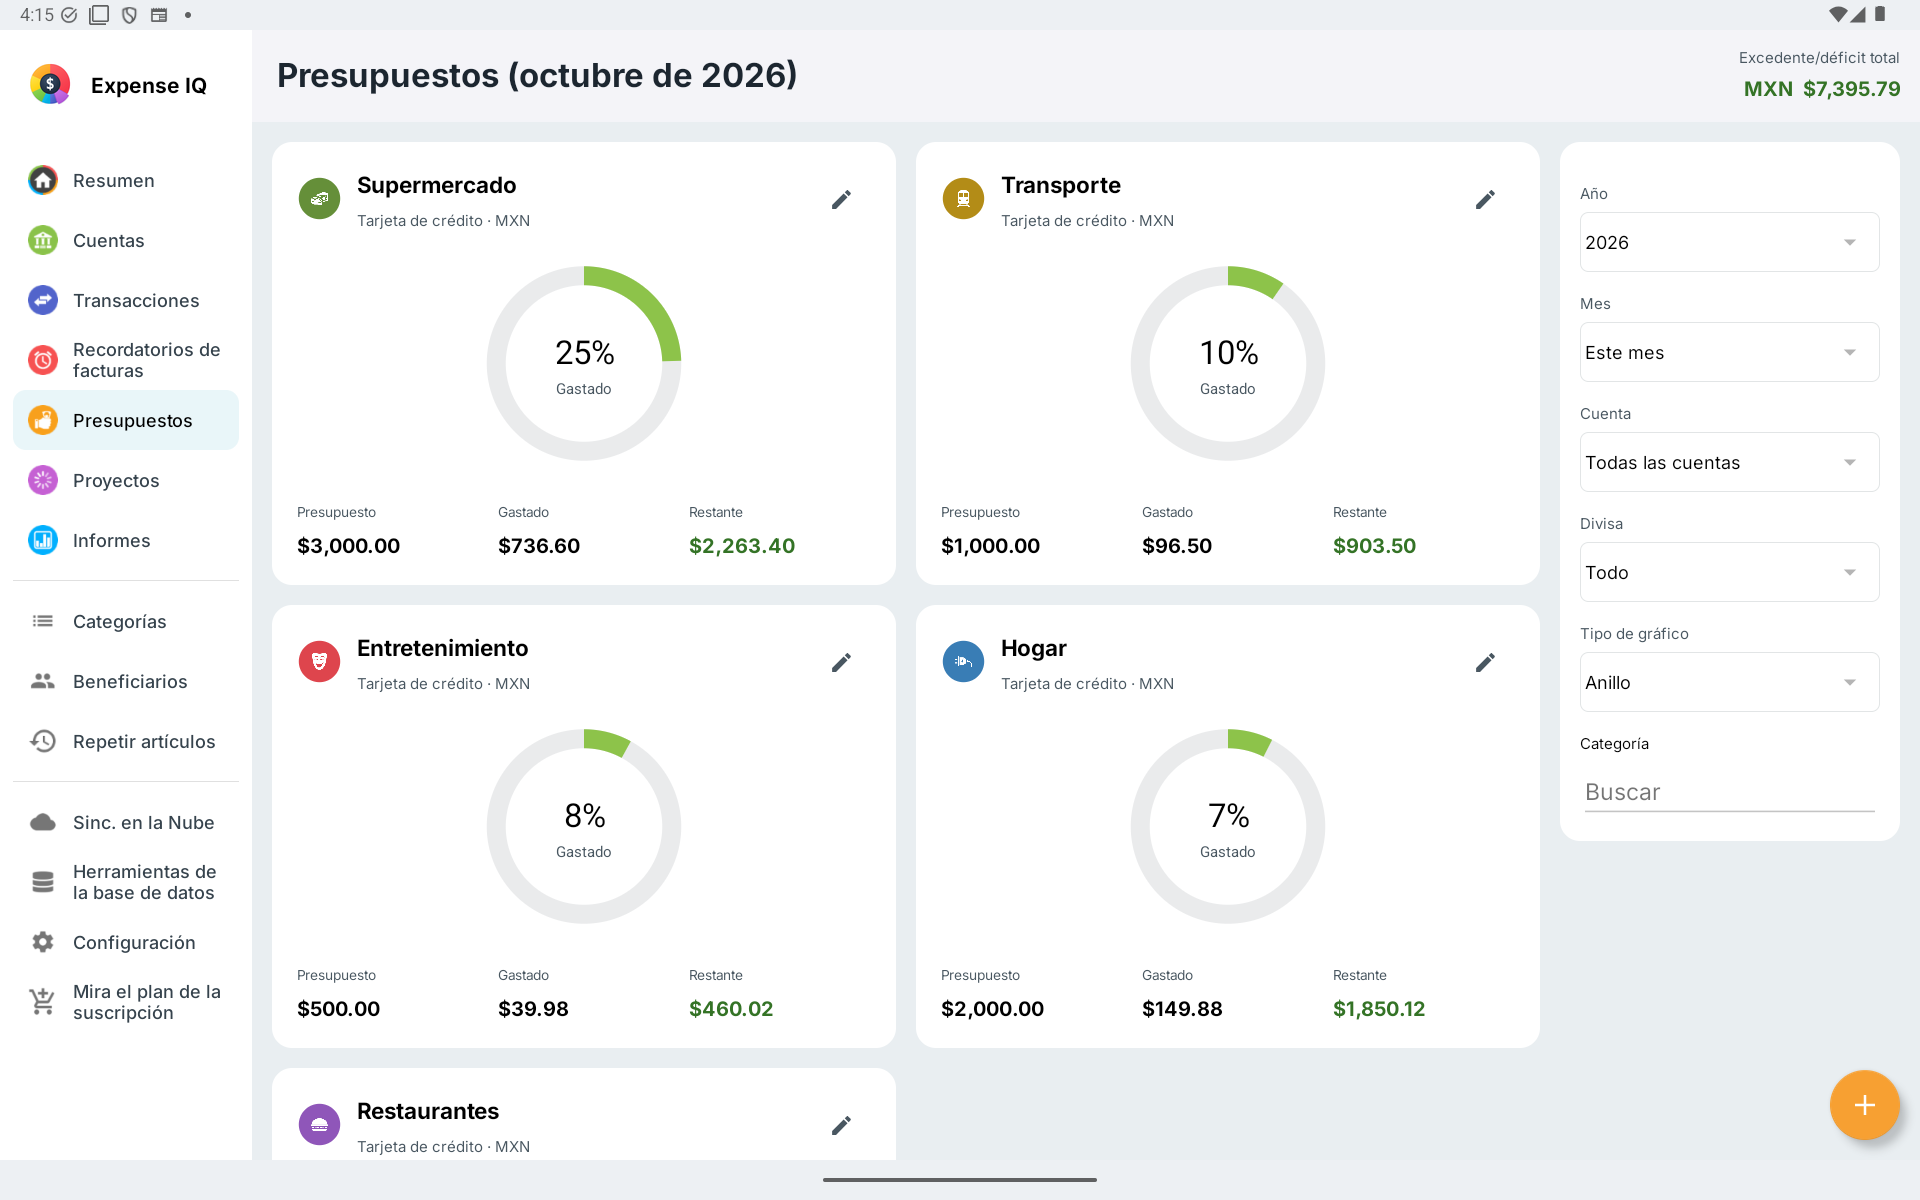Click the Supermercado green category icon

coord(319,199)
